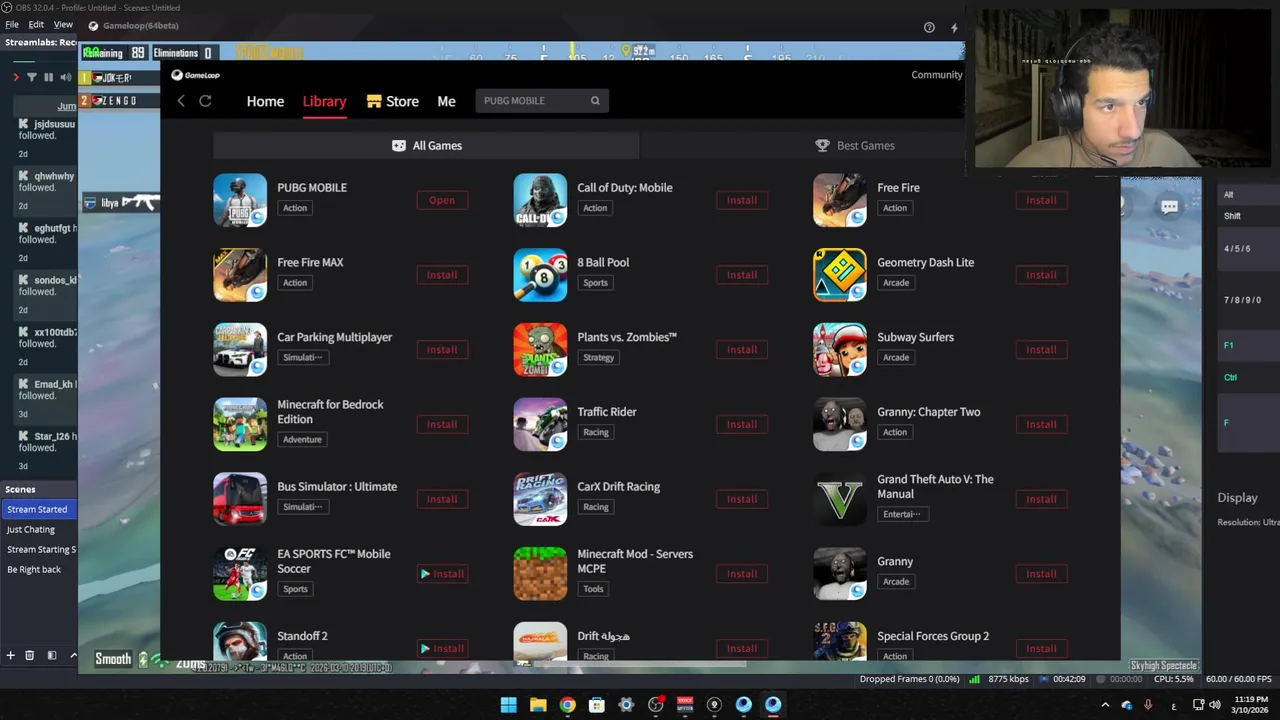Click the Community link

coord(937,75)
